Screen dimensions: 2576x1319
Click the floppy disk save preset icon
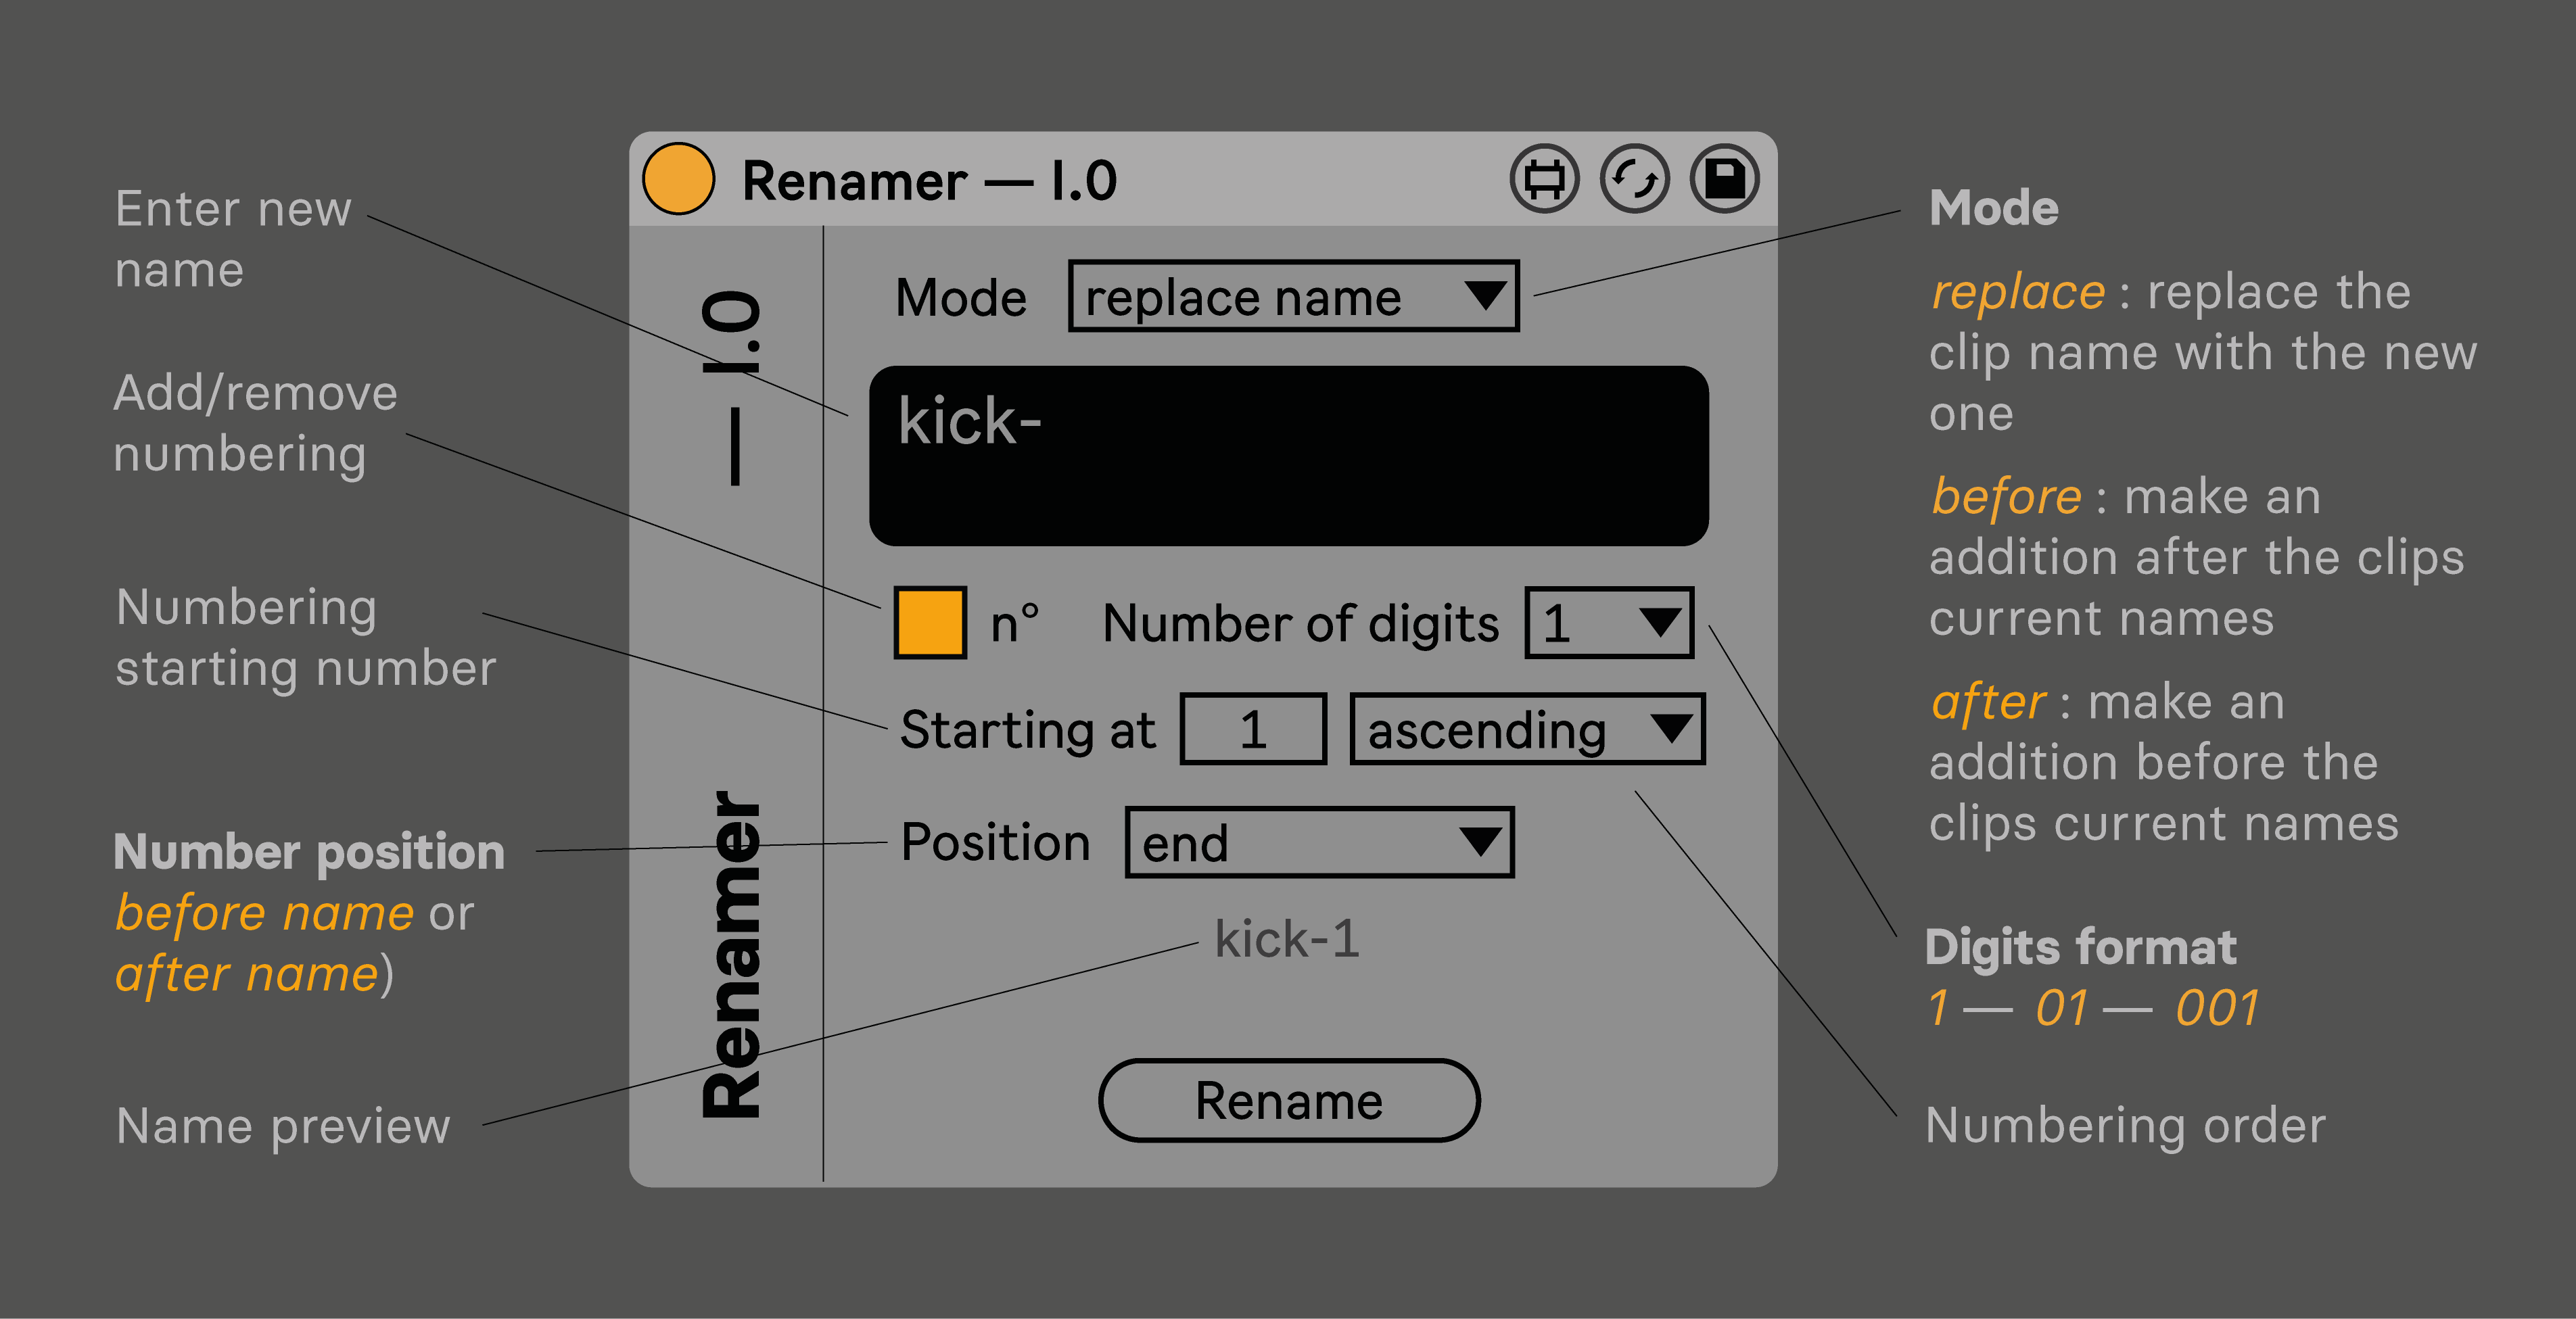pyautogui.click(x=1724, y=180)
